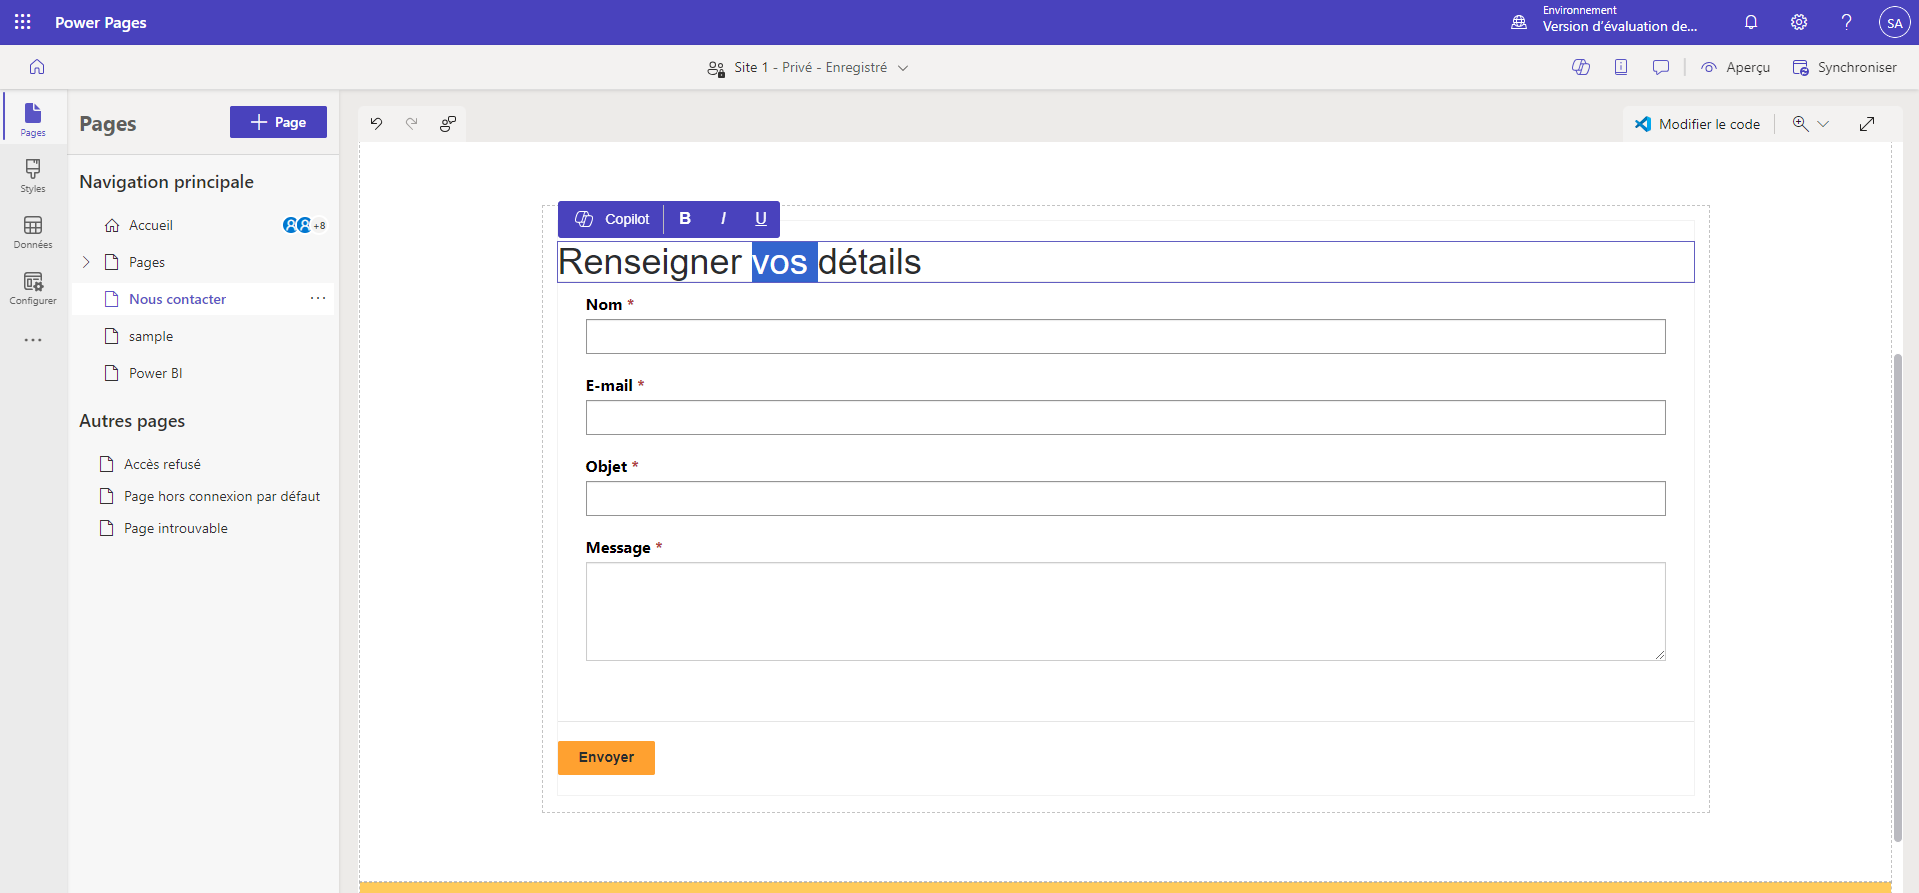Toggle underline formatting
This screenshot has height=893, width=1919.
click(x=761, y=219)
